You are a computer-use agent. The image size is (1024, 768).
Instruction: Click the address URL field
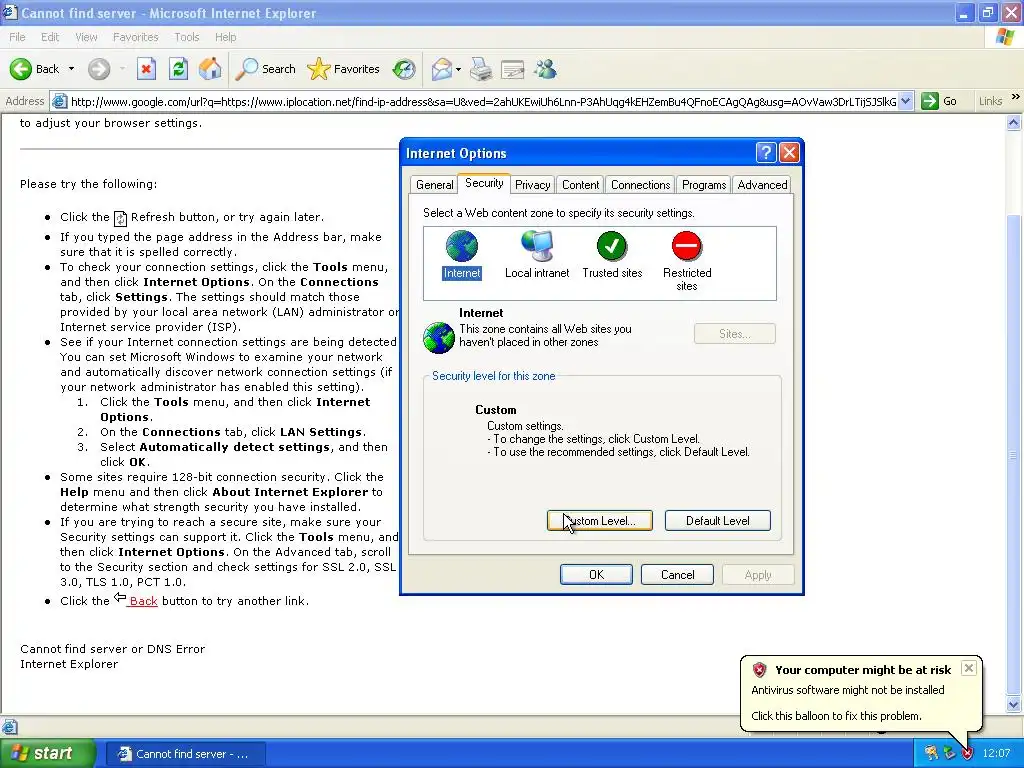483,101
